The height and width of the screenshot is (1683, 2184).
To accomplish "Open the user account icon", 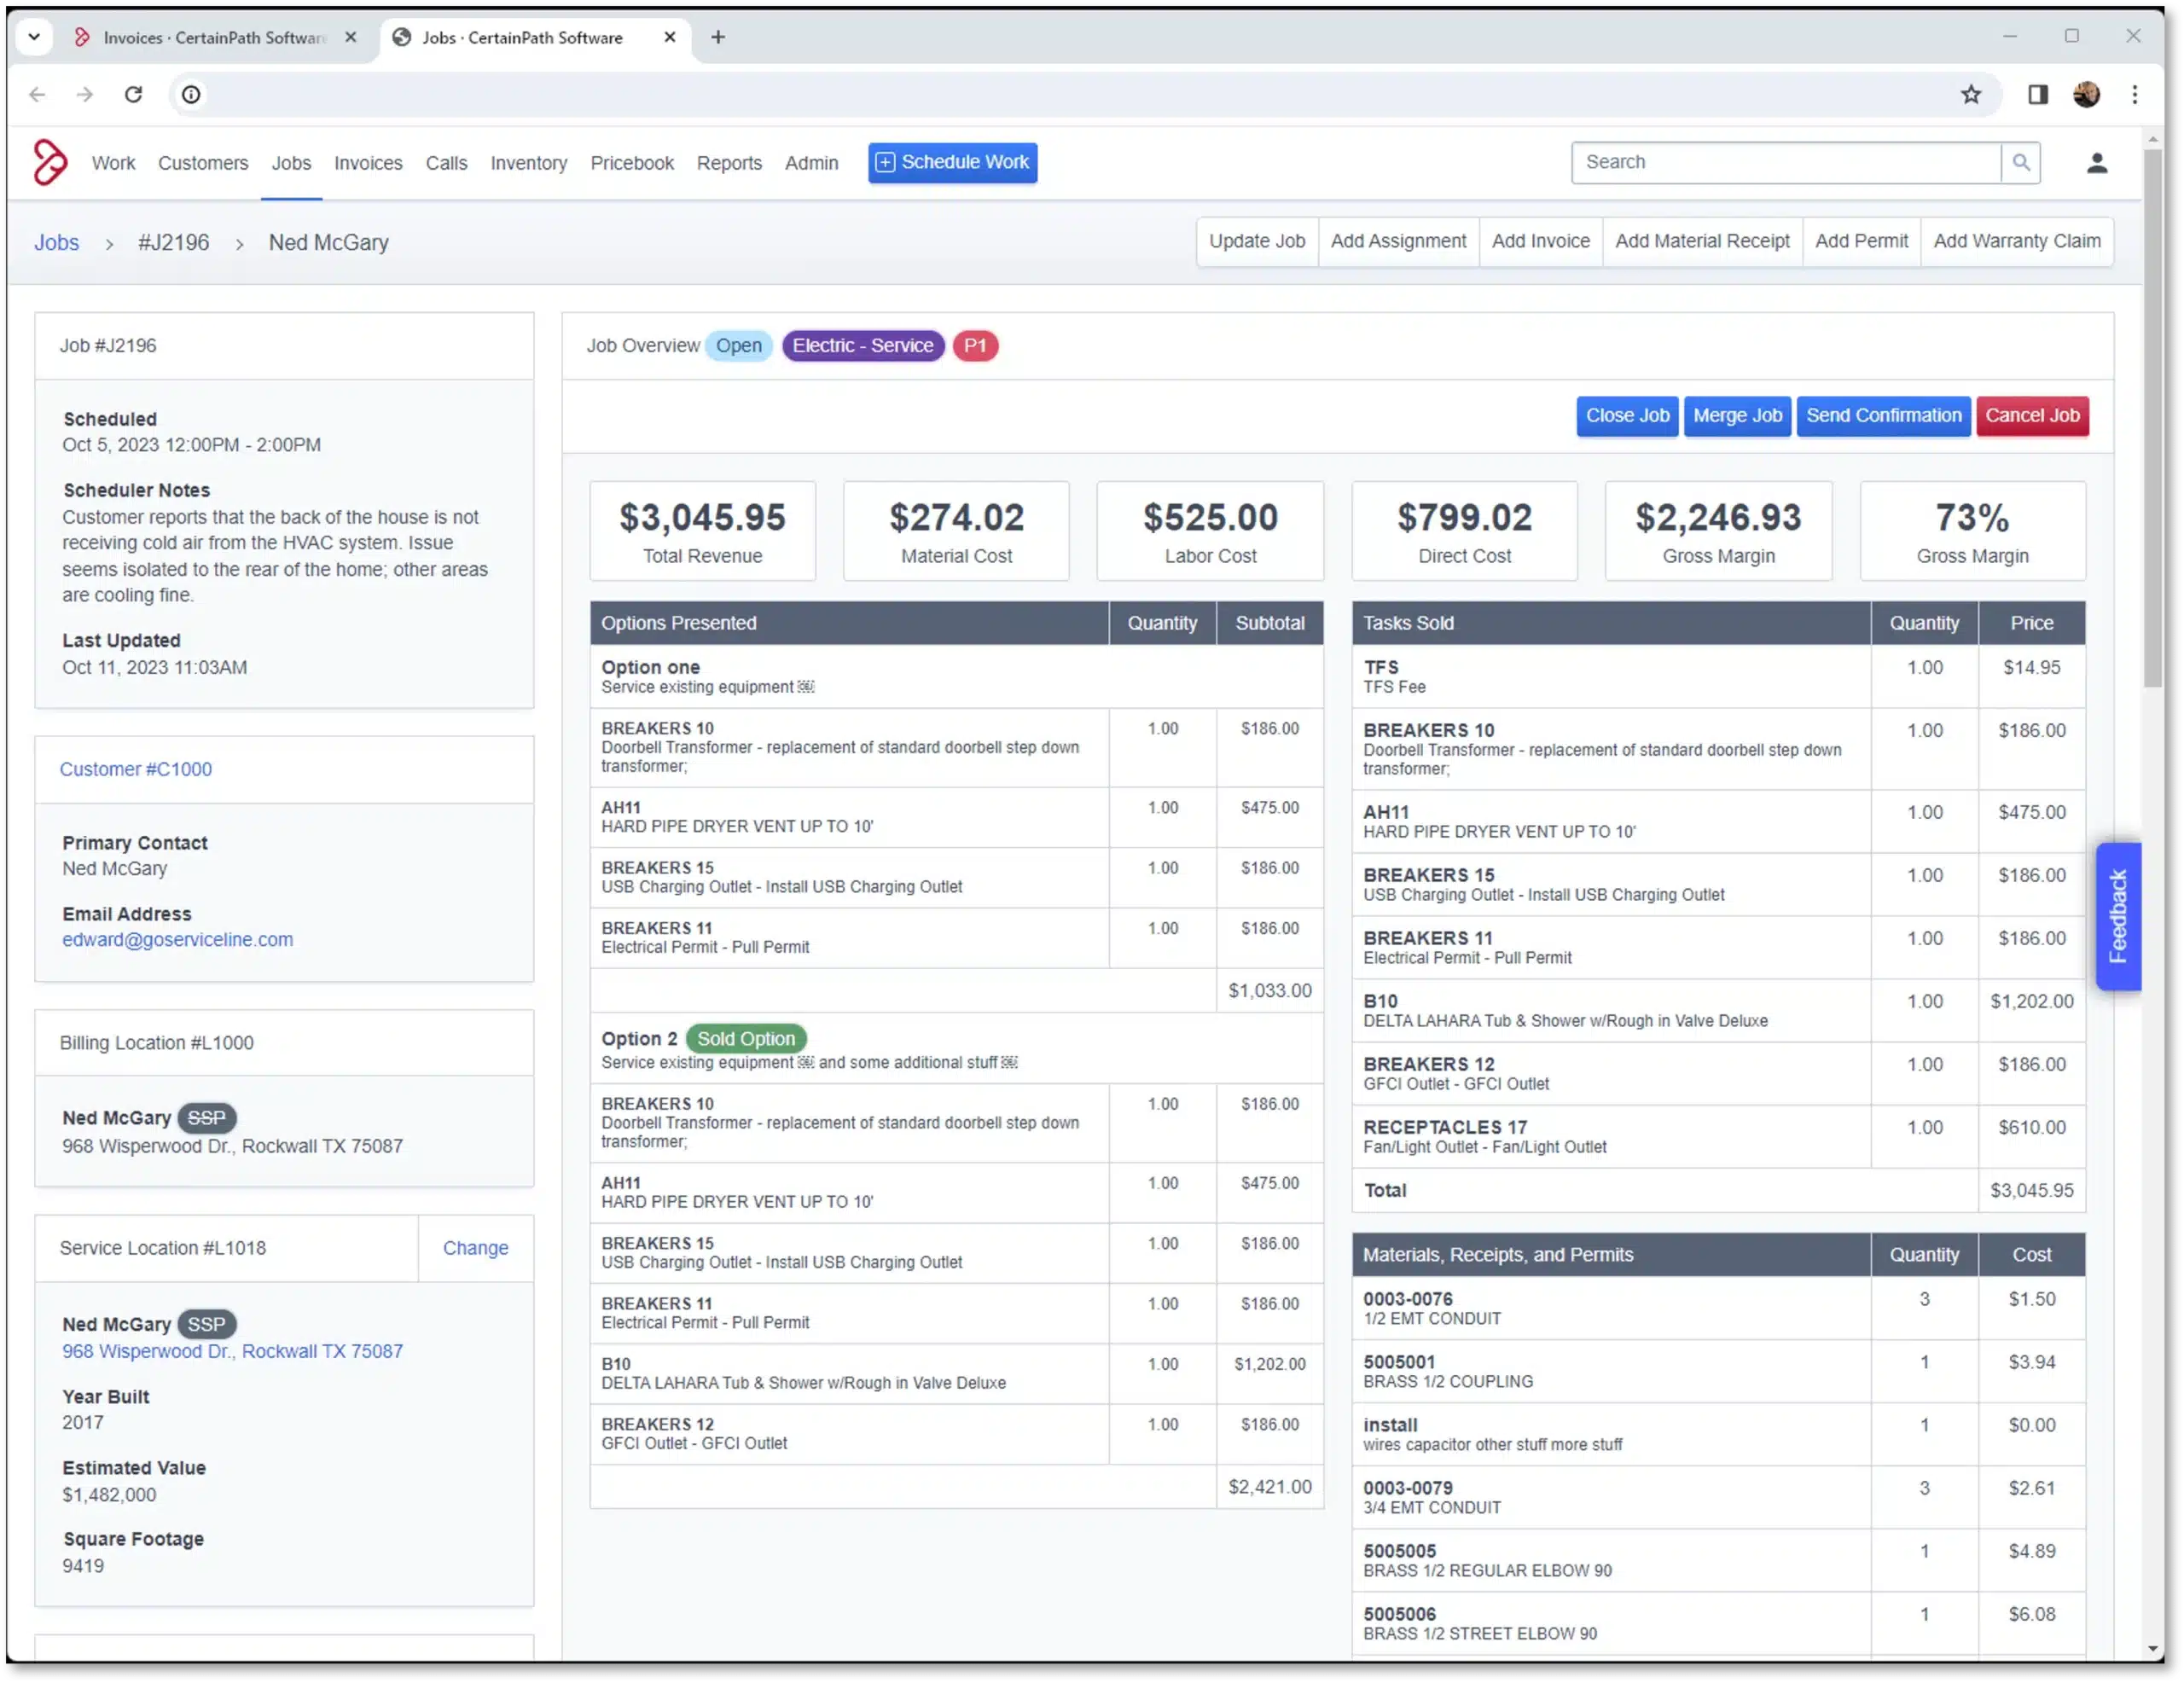I will (2097, 163).
